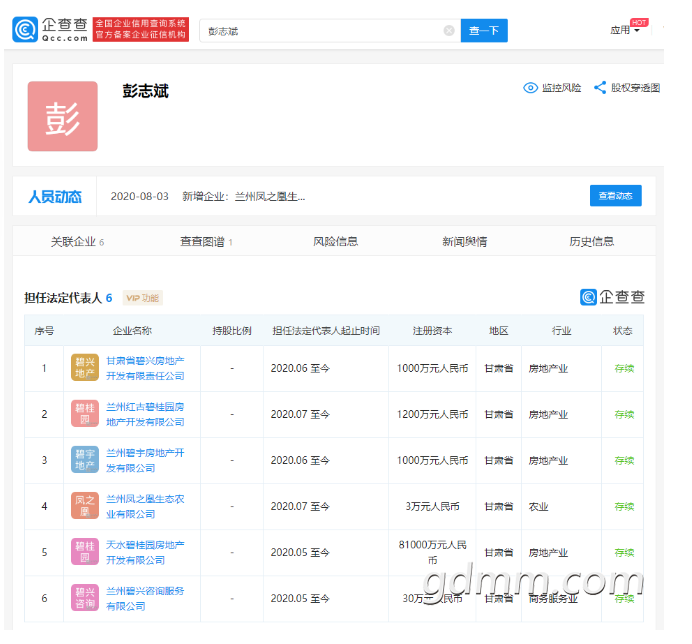The height and width of the screenshot is (644, 692).
Task: Click the 序号 column header
Action: click(x=44, y=331)
